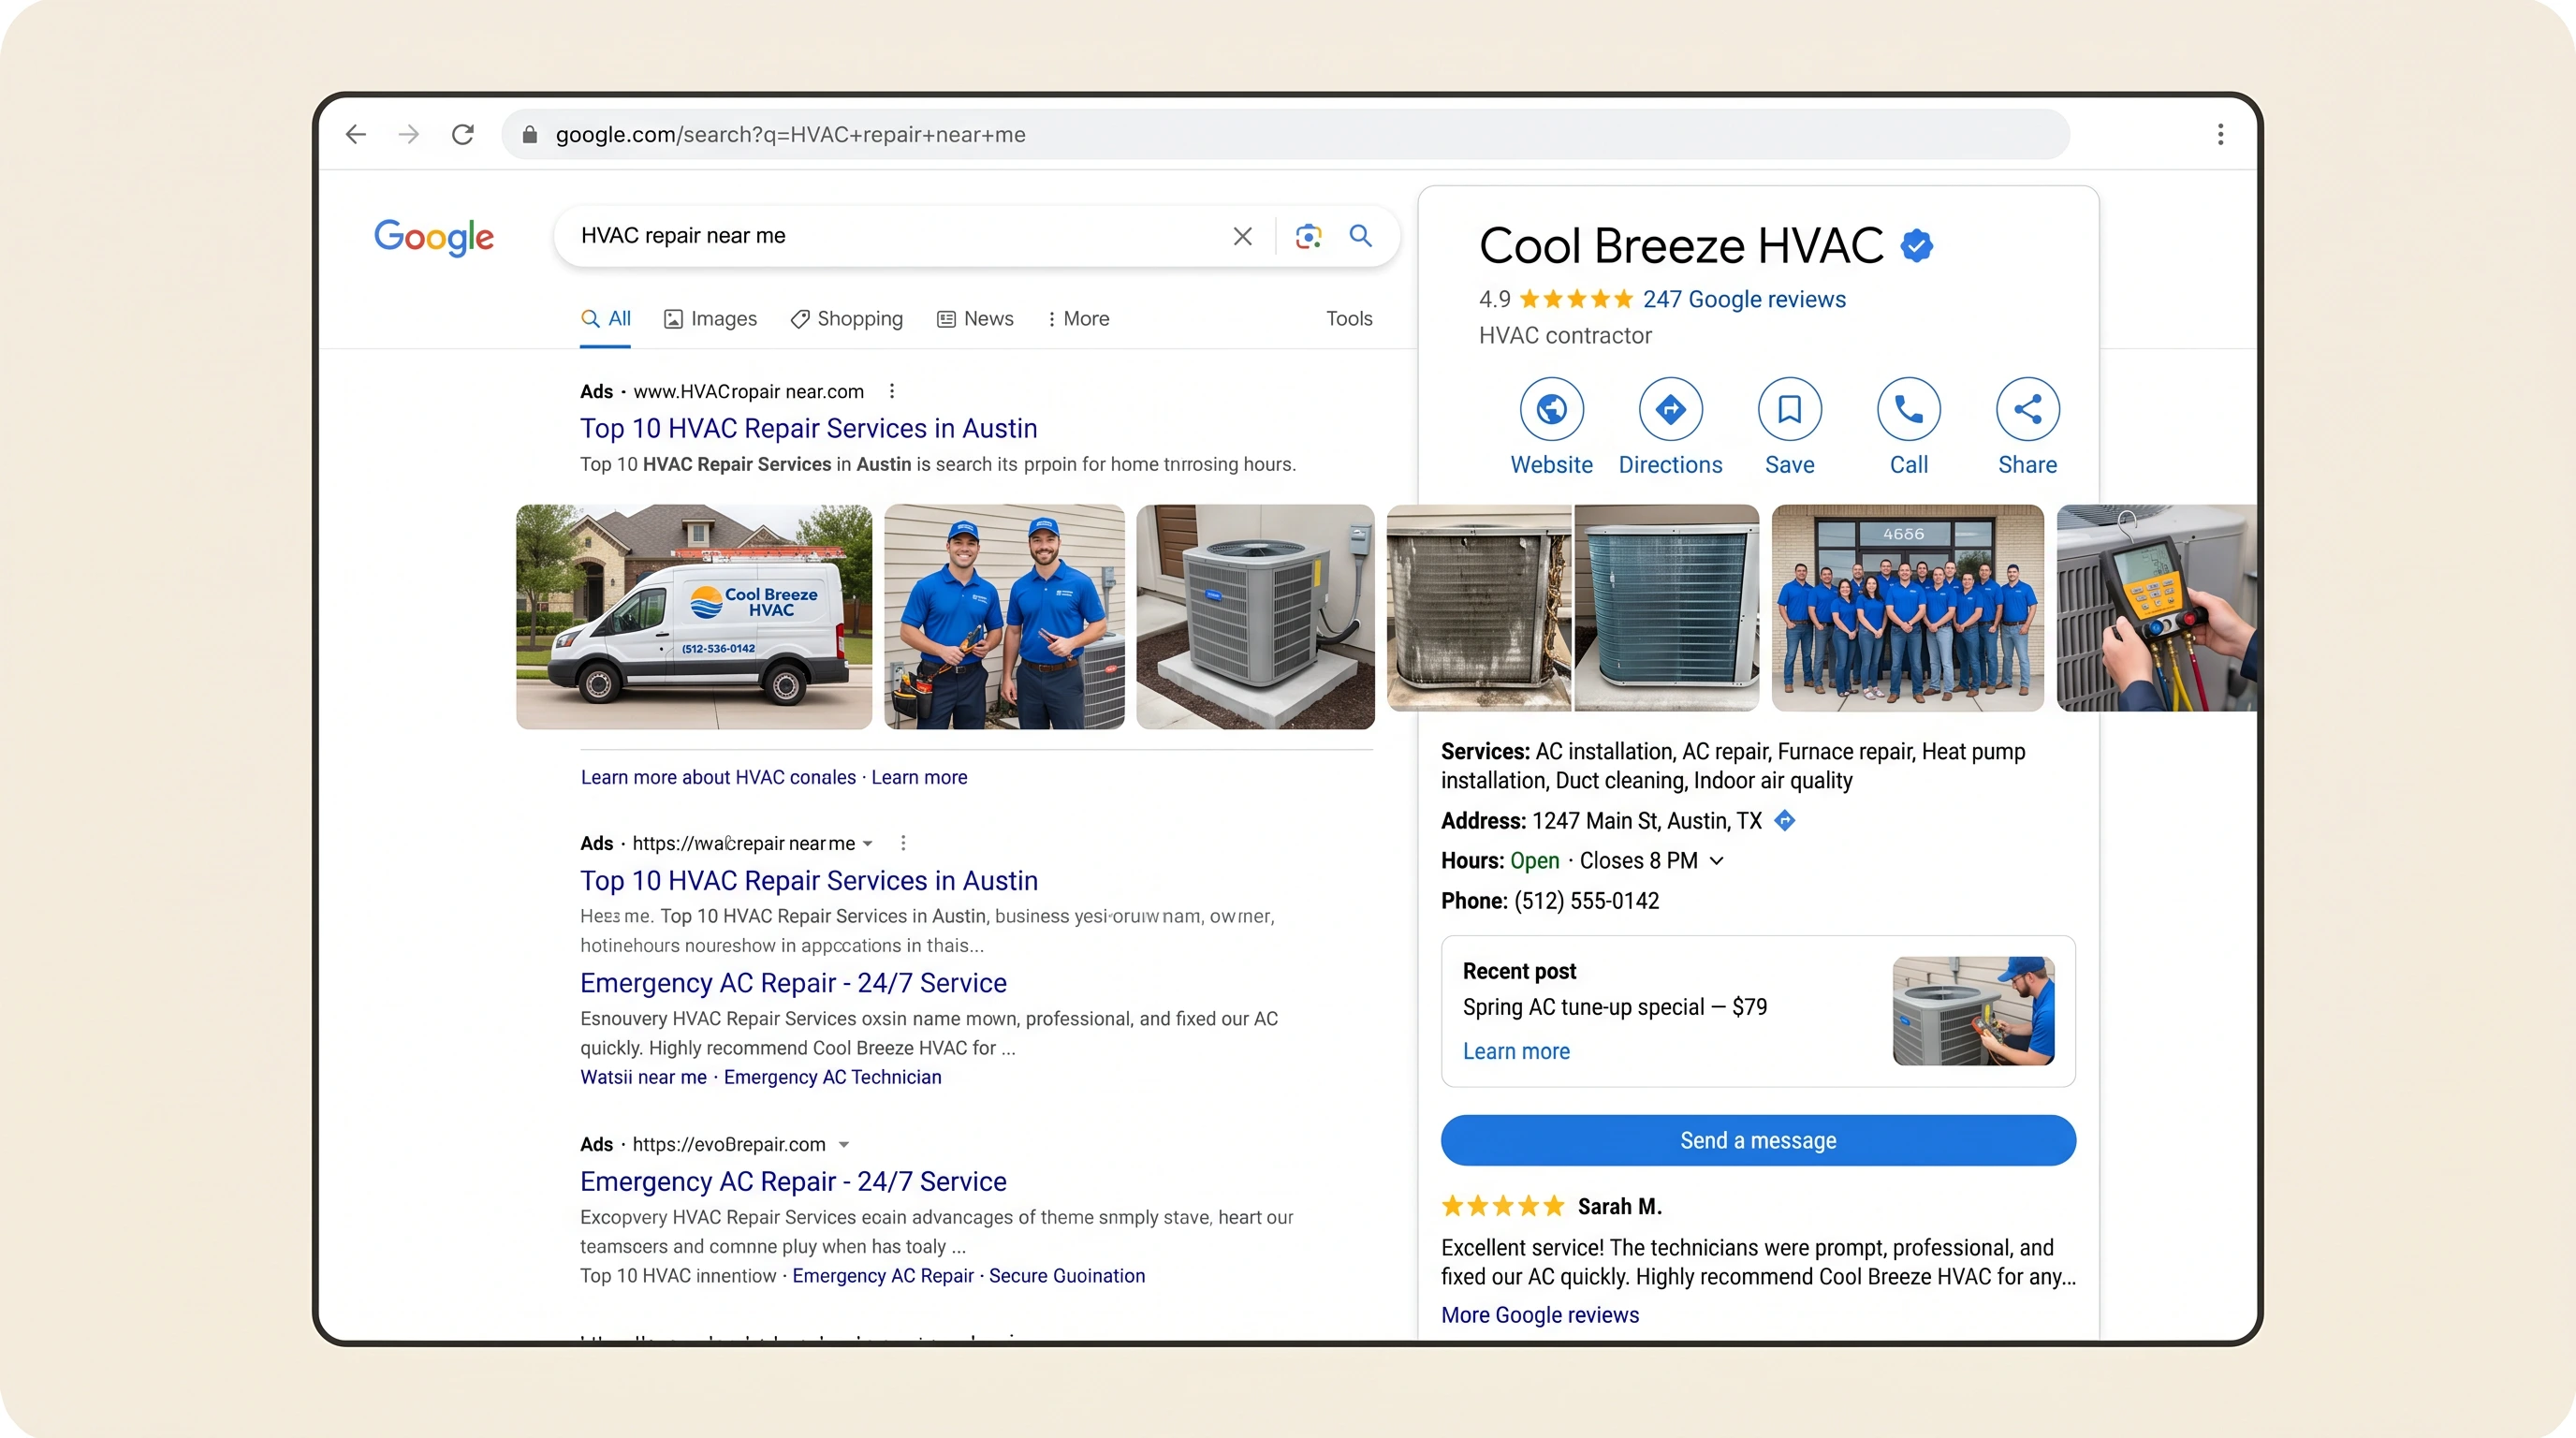Open the More search filter menu
The height and width of the screenshot is (1438, 2576).
coord(1077,318)
